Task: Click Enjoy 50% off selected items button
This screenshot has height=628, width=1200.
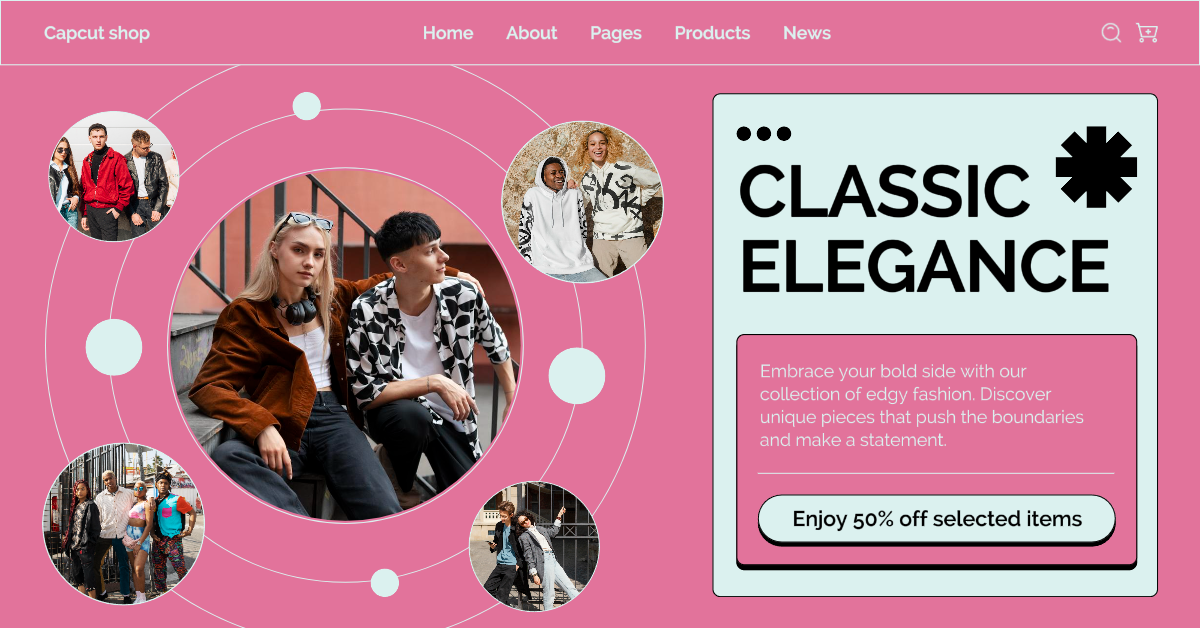Action: (x=937, y=520)
